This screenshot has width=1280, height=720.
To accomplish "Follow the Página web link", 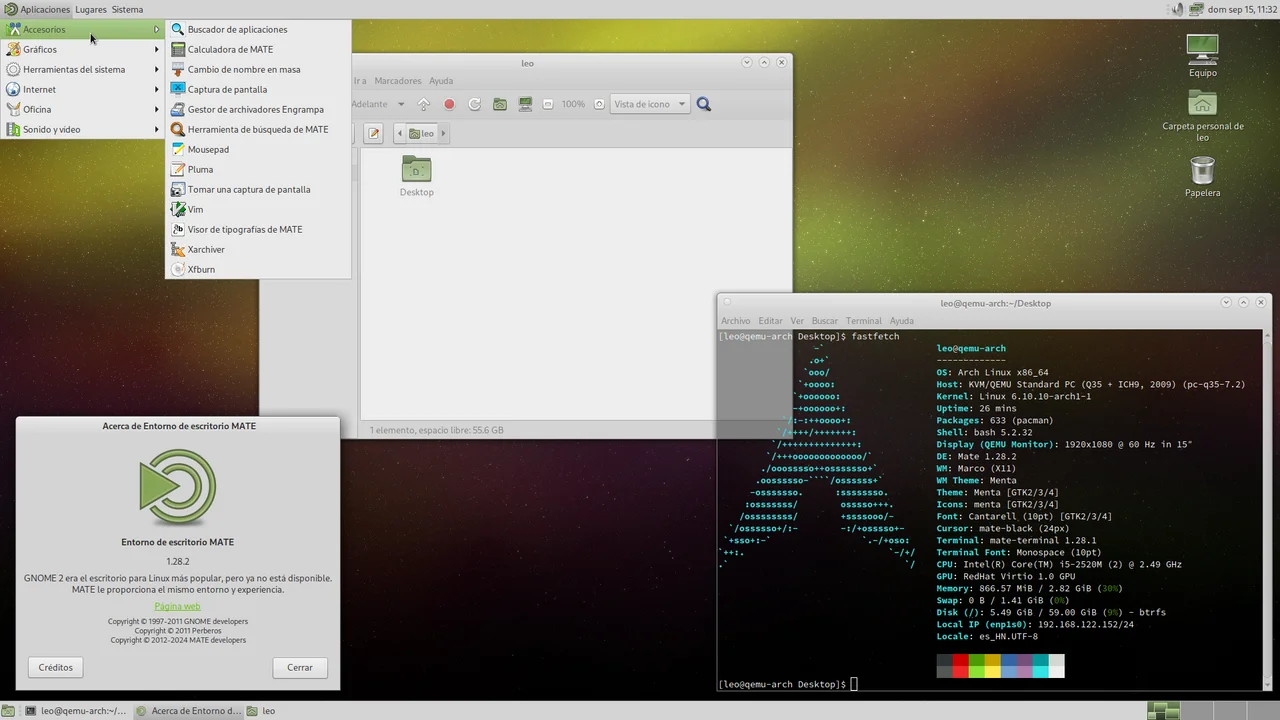I will coord(177,606).
